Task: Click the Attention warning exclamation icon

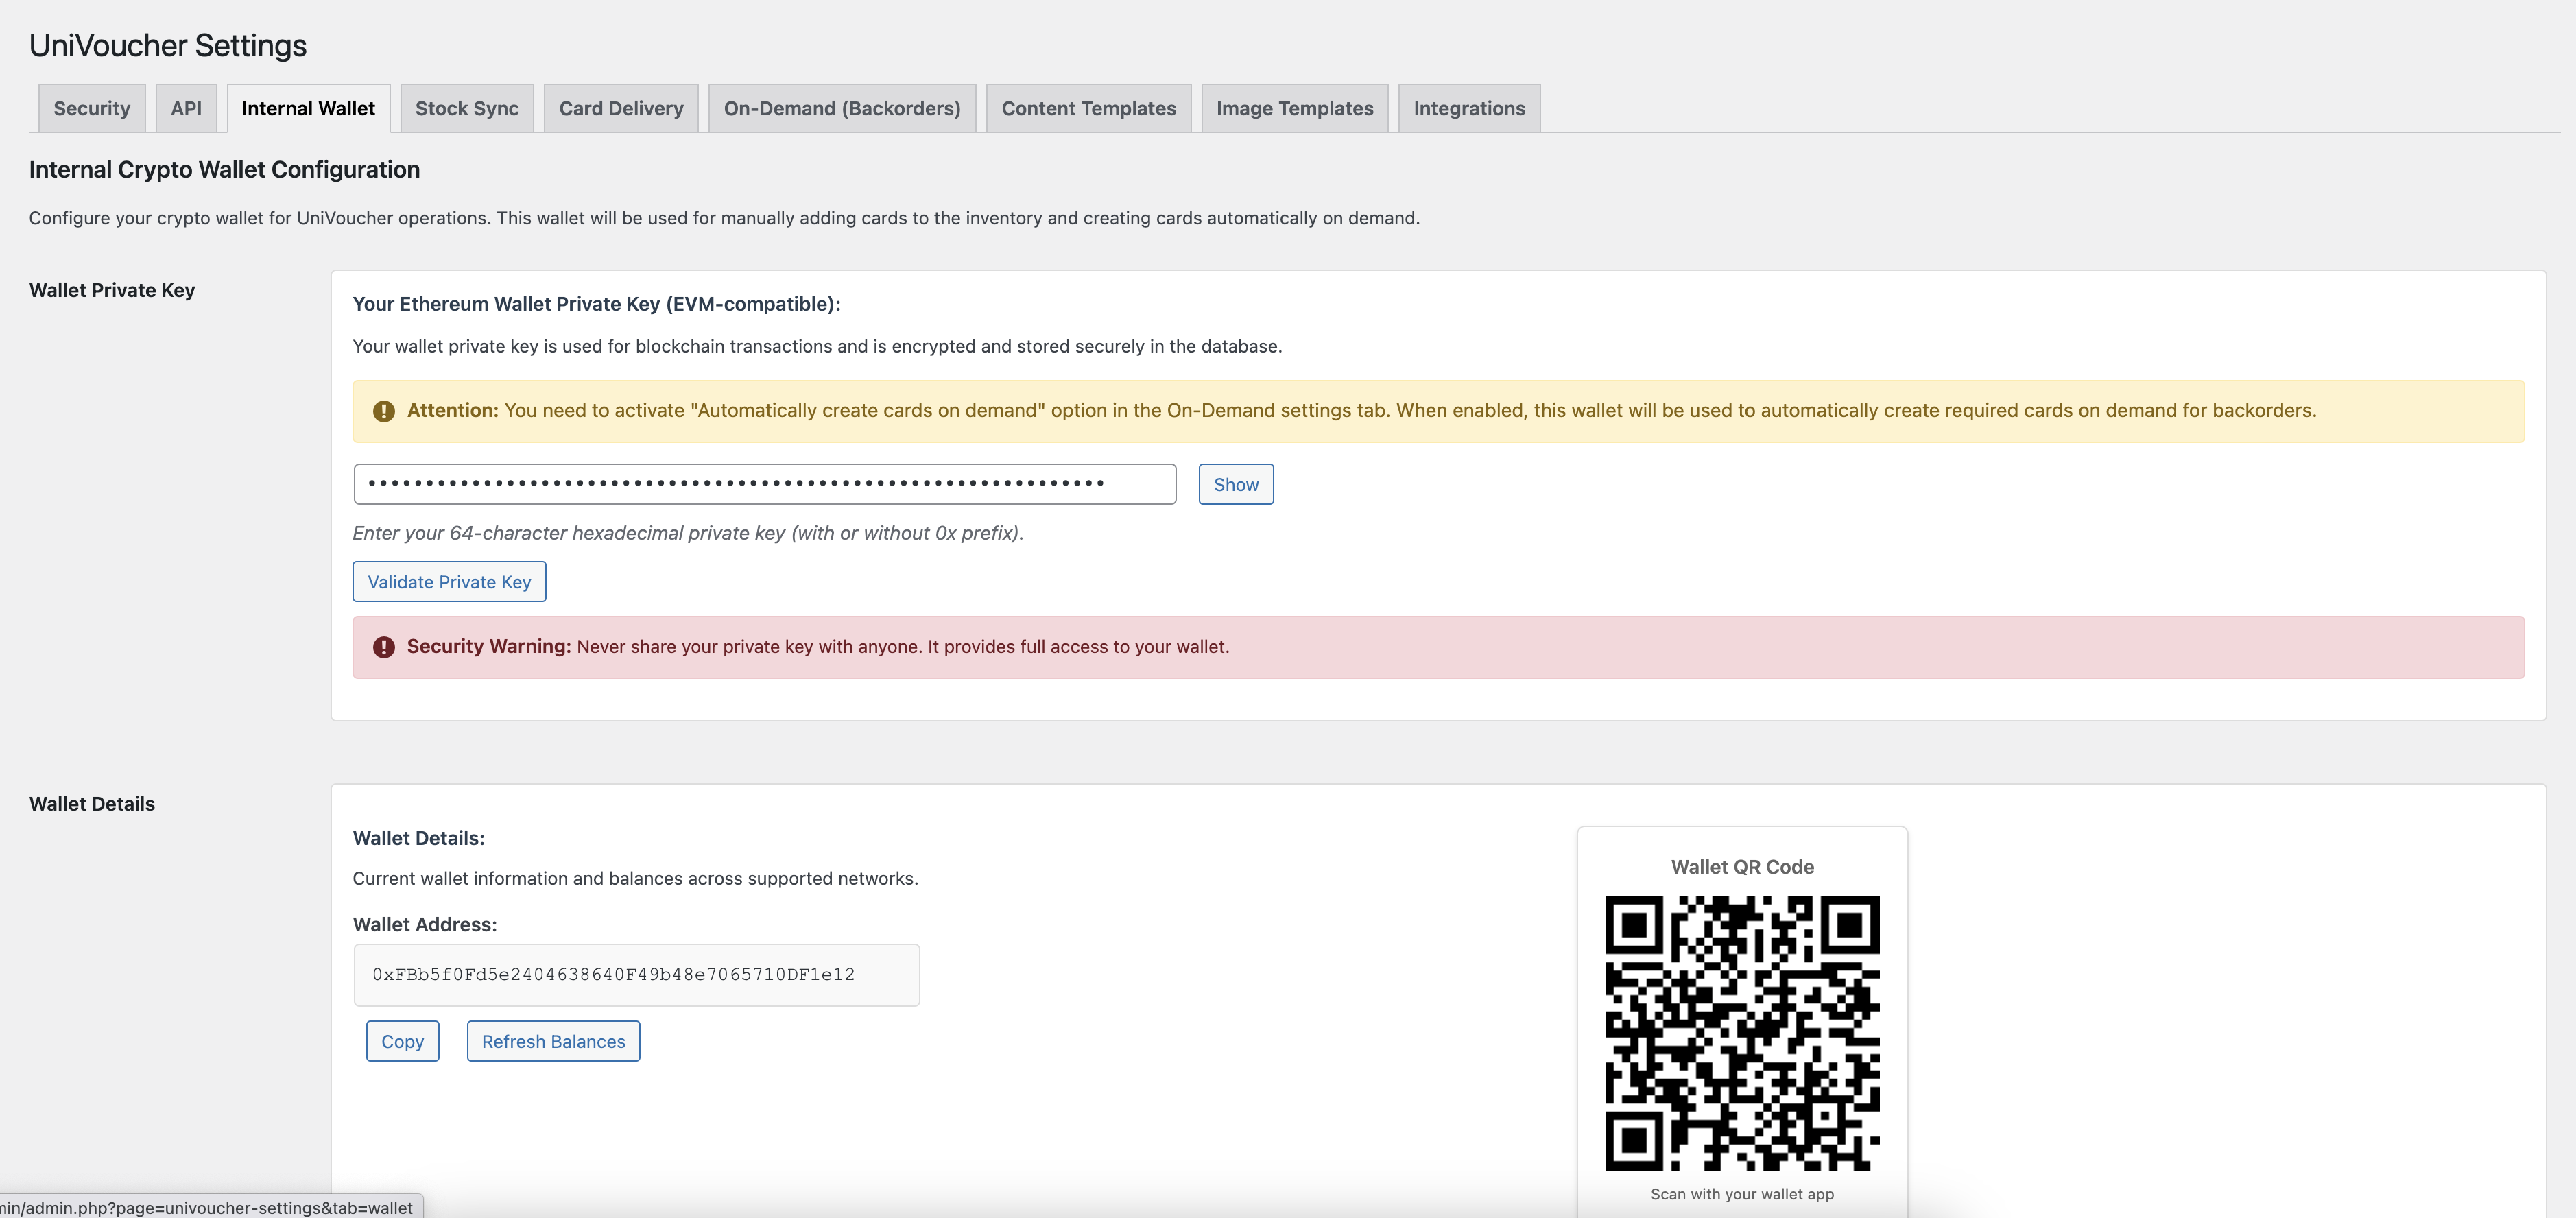Action: pos(383,411)
